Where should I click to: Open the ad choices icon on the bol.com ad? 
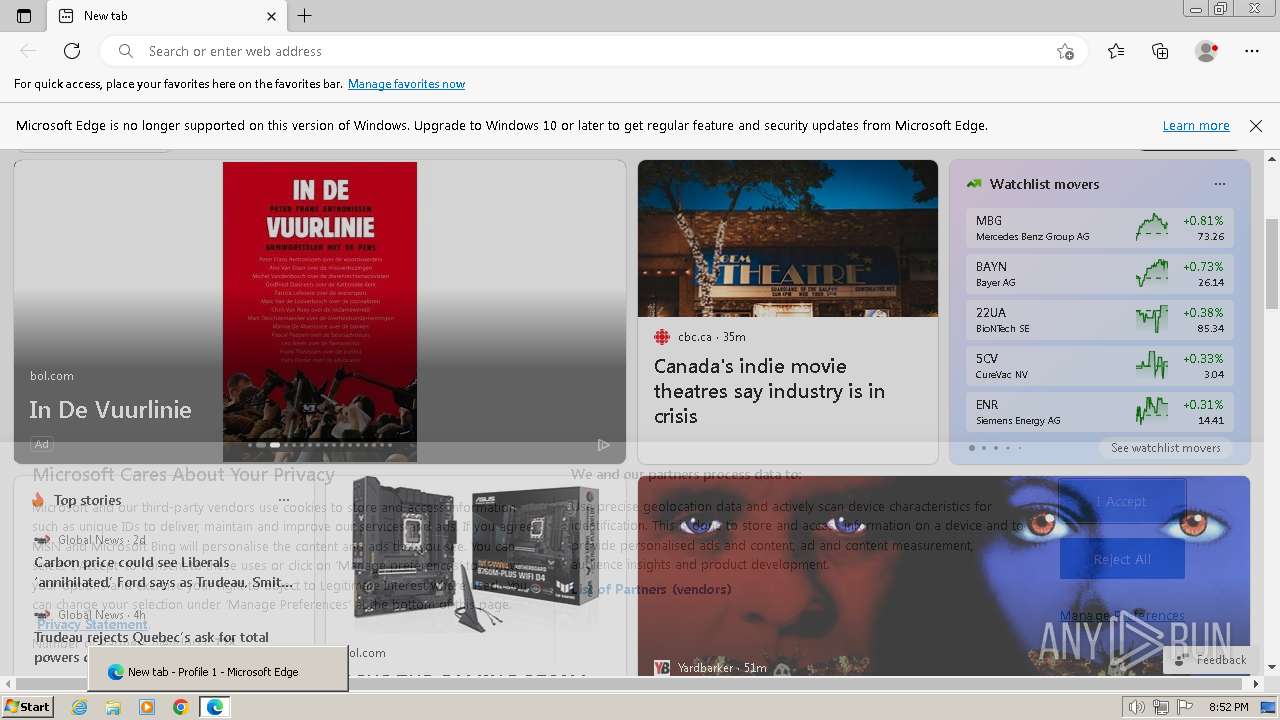point(603,445)
